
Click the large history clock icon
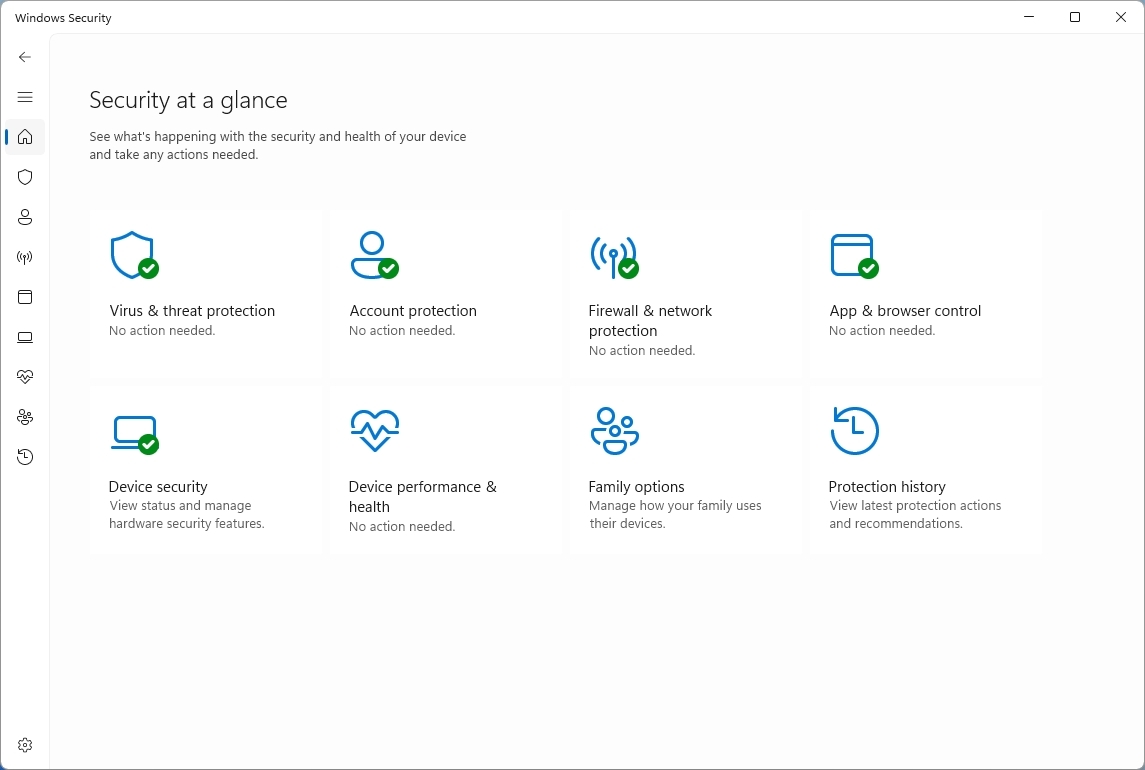click(854, 430)
